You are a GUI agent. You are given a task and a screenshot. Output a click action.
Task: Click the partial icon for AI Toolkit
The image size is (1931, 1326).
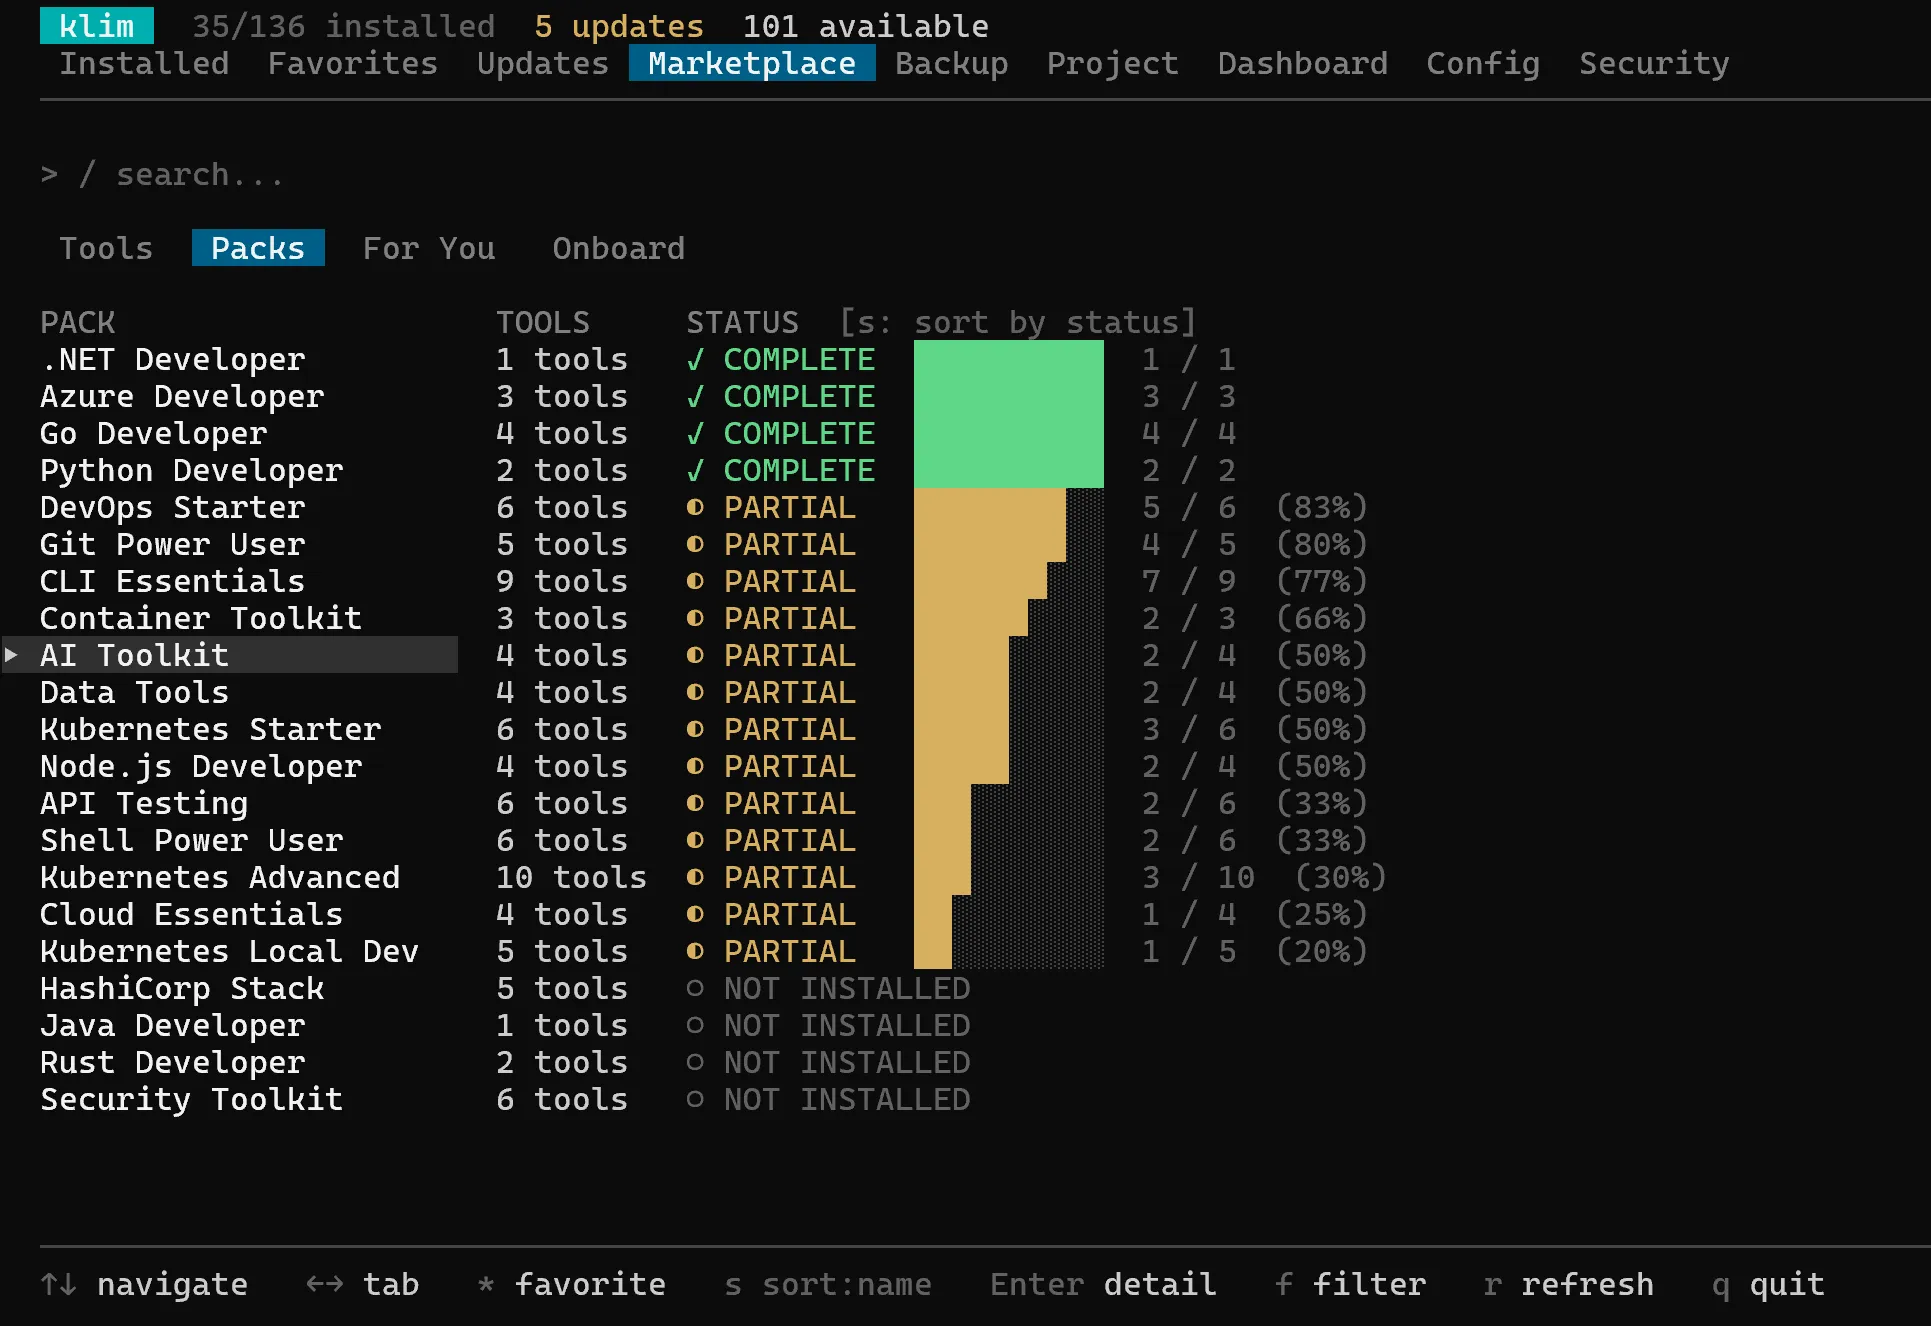point(695,655)
